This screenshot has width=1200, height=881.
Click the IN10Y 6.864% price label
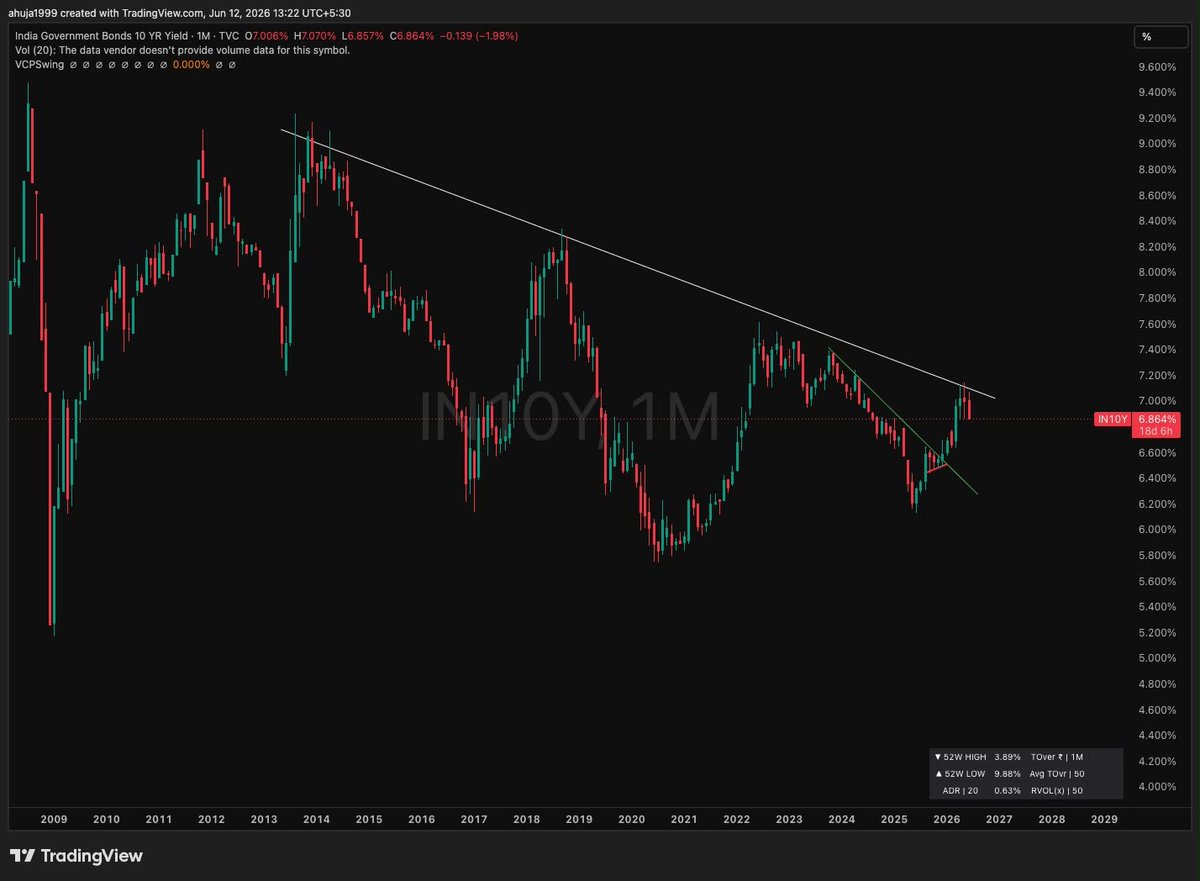click(1138, 419)
